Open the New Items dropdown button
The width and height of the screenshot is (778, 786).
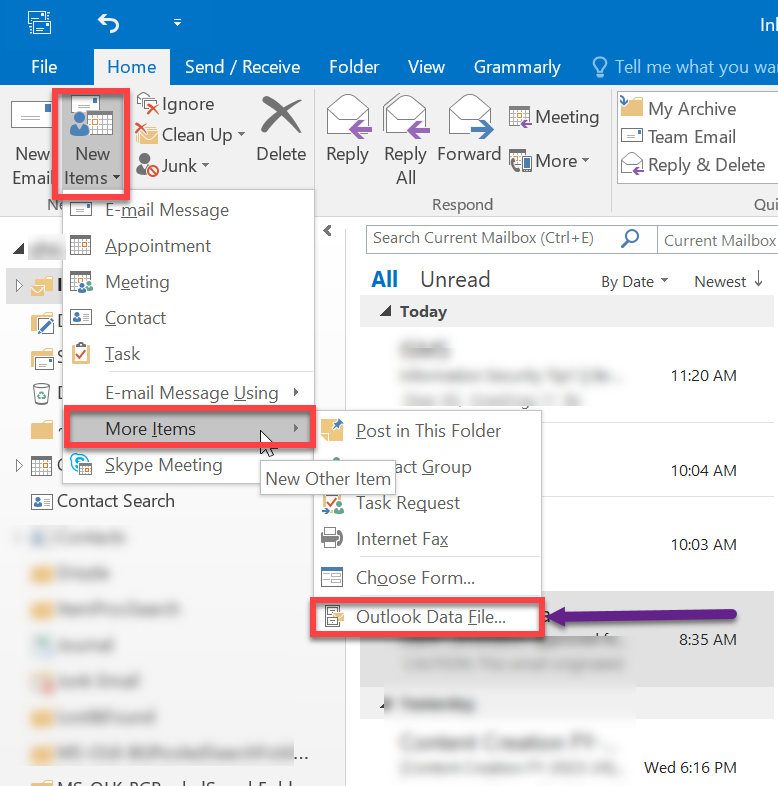click(92, 142)
